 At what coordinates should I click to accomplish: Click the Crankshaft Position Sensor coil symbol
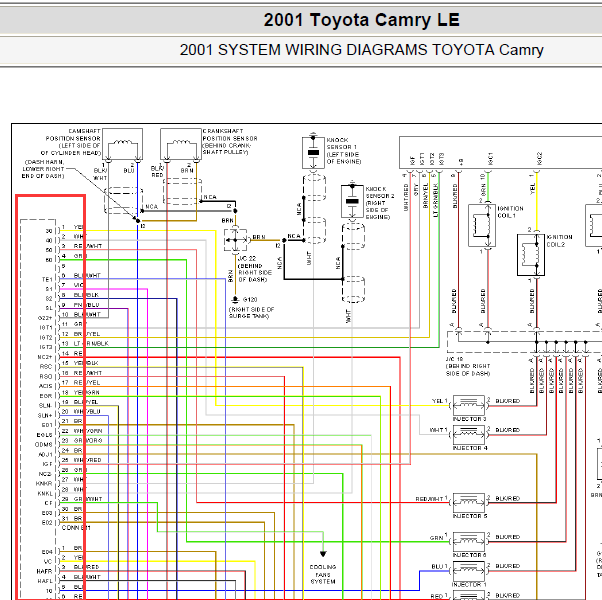(180, 144)
